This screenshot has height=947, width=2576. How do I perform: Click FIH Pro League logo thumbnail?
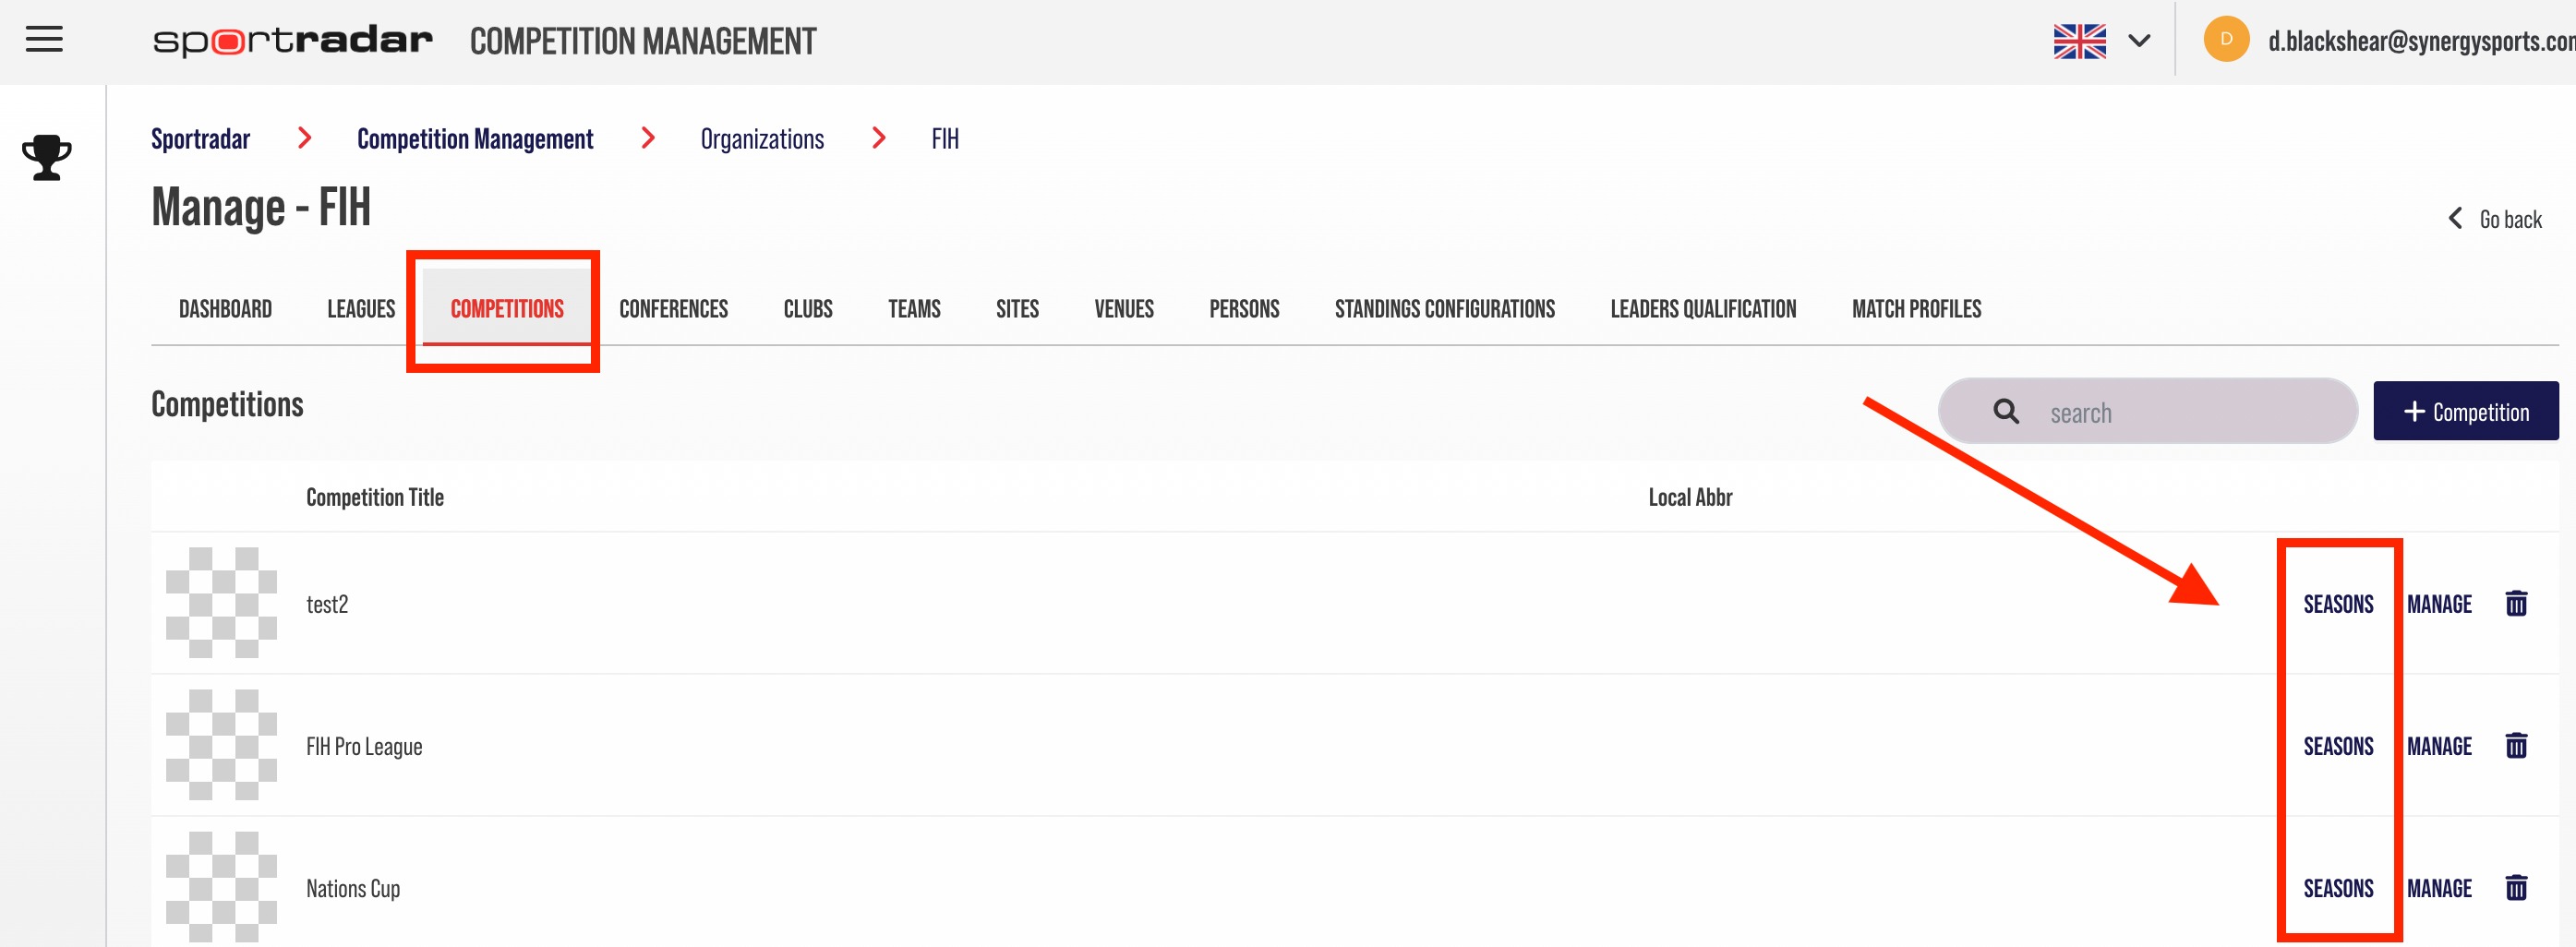(x=221, y=745)
